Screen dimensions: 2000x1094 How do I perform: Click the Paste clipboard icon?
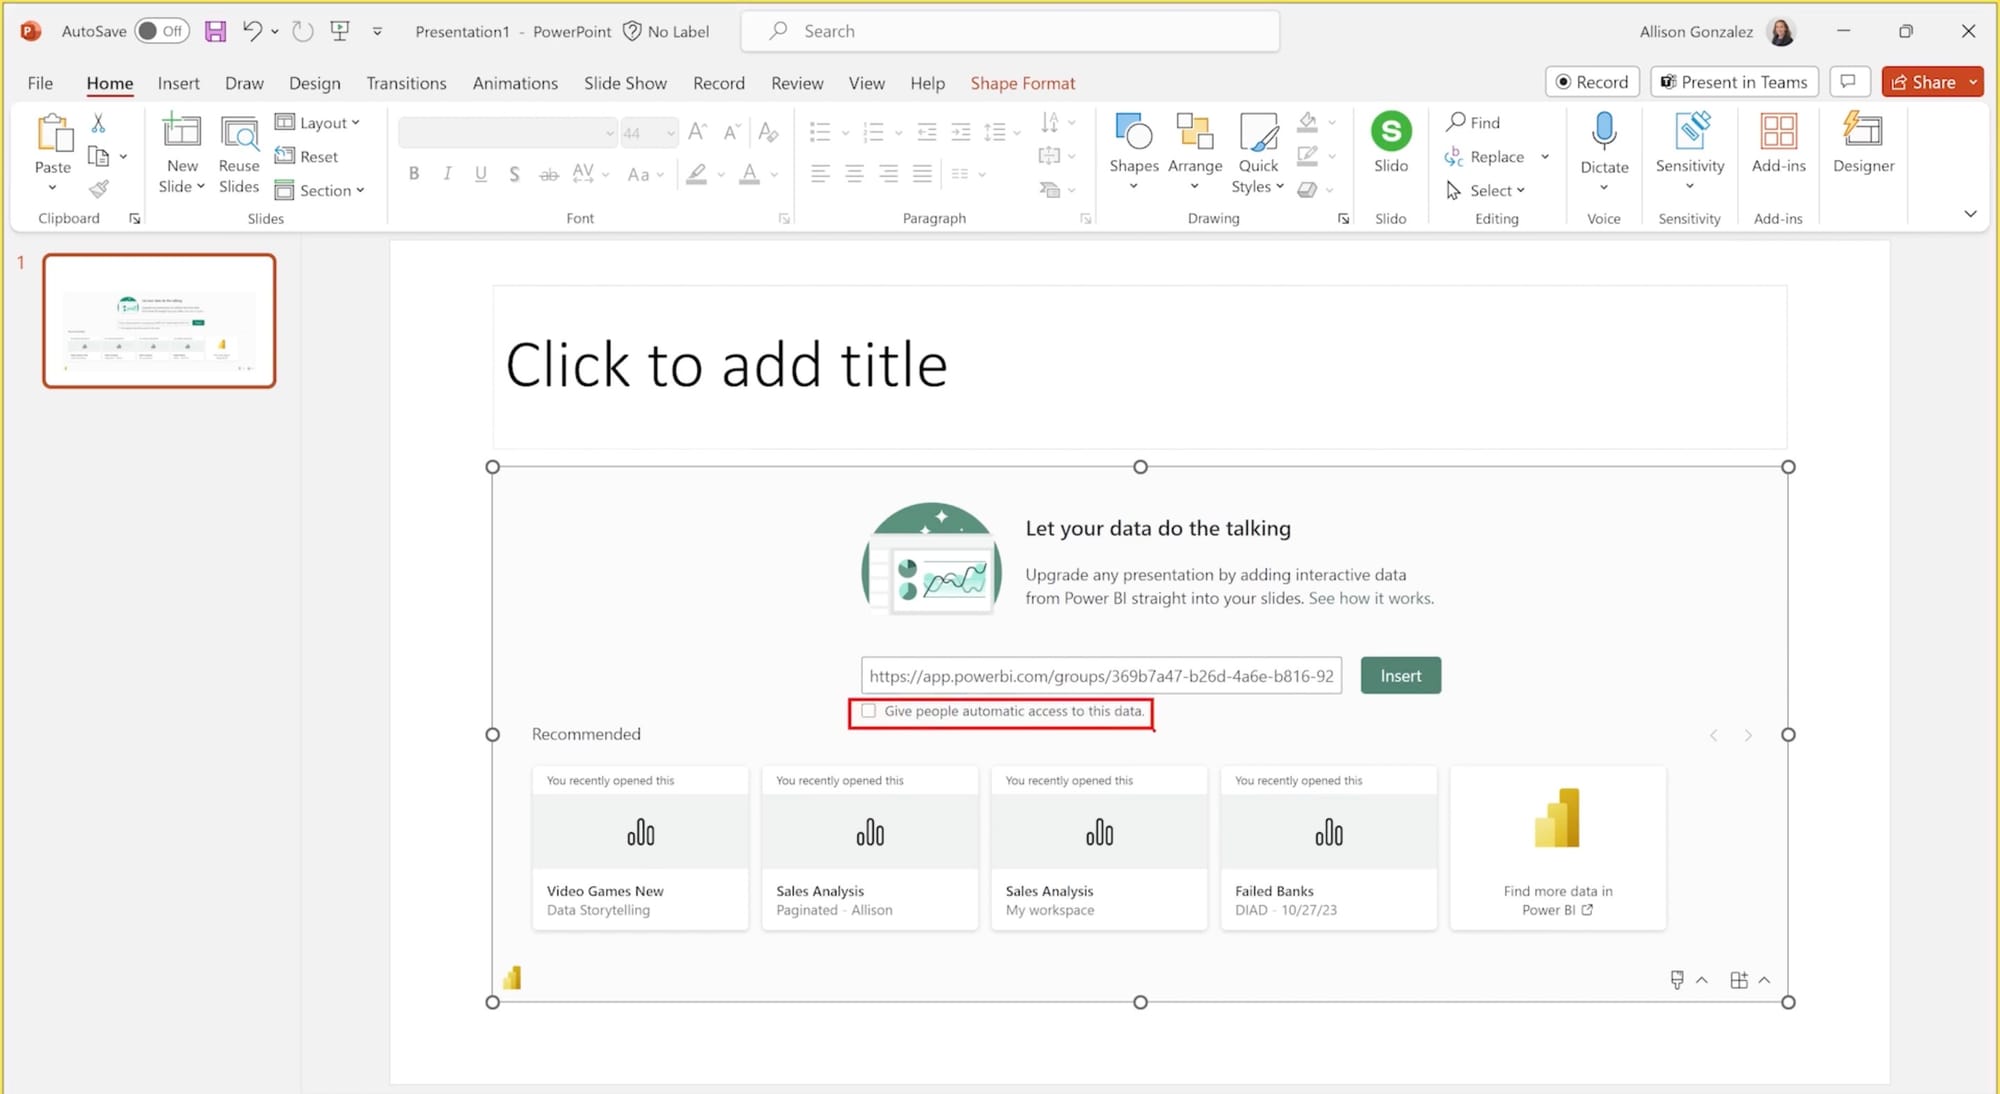(x=53, y=133)
